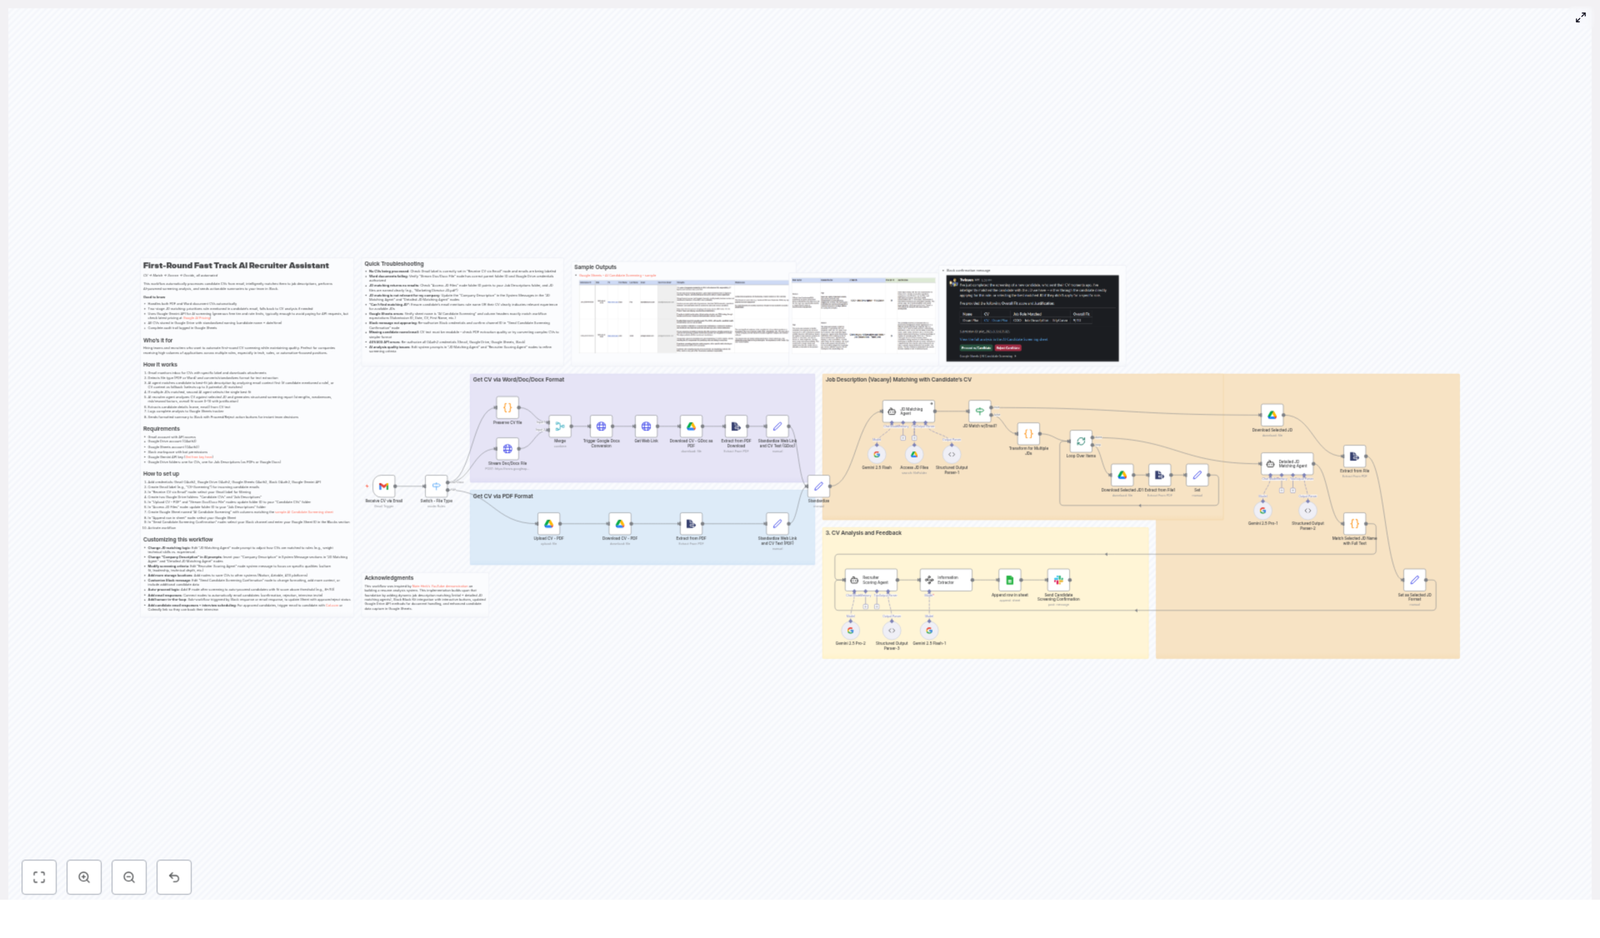This screenshot has height=938, width=1600.
Task: Open the Merge node in the Word/Docx branch
Action: (x=560, y=426)
